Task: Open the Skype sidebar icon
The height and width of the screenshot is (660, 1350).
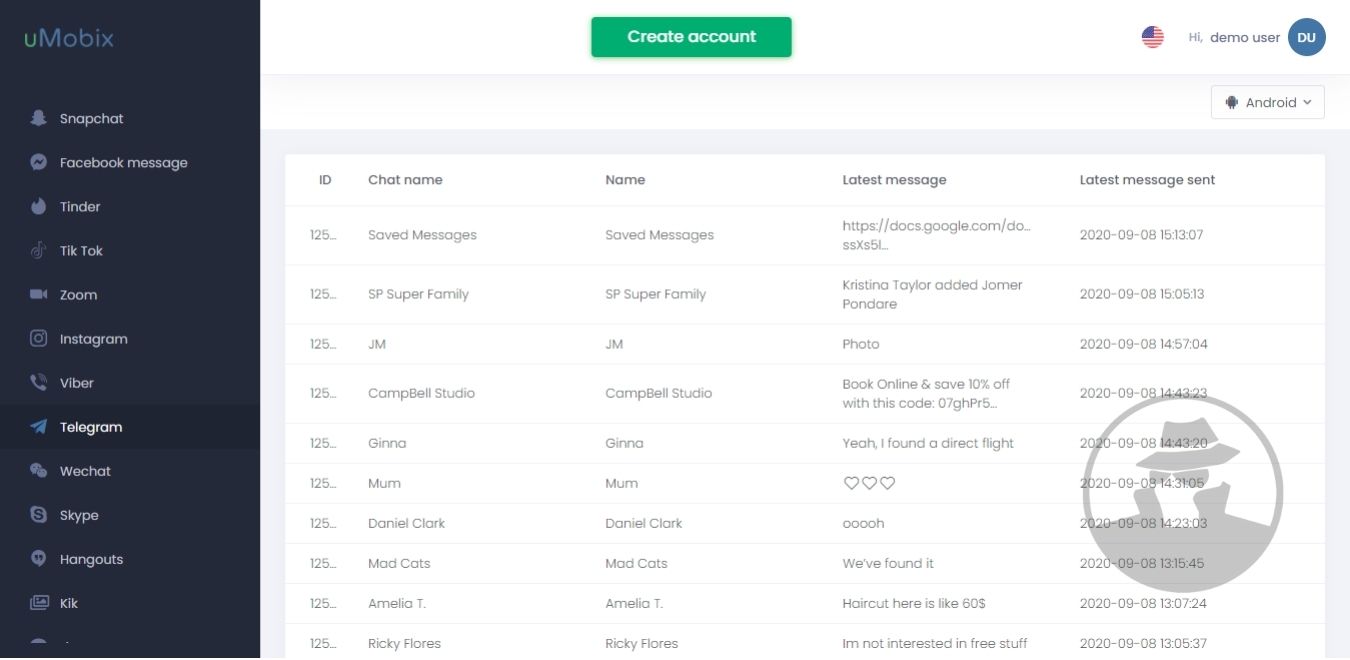Action: (x=39, y=515)
